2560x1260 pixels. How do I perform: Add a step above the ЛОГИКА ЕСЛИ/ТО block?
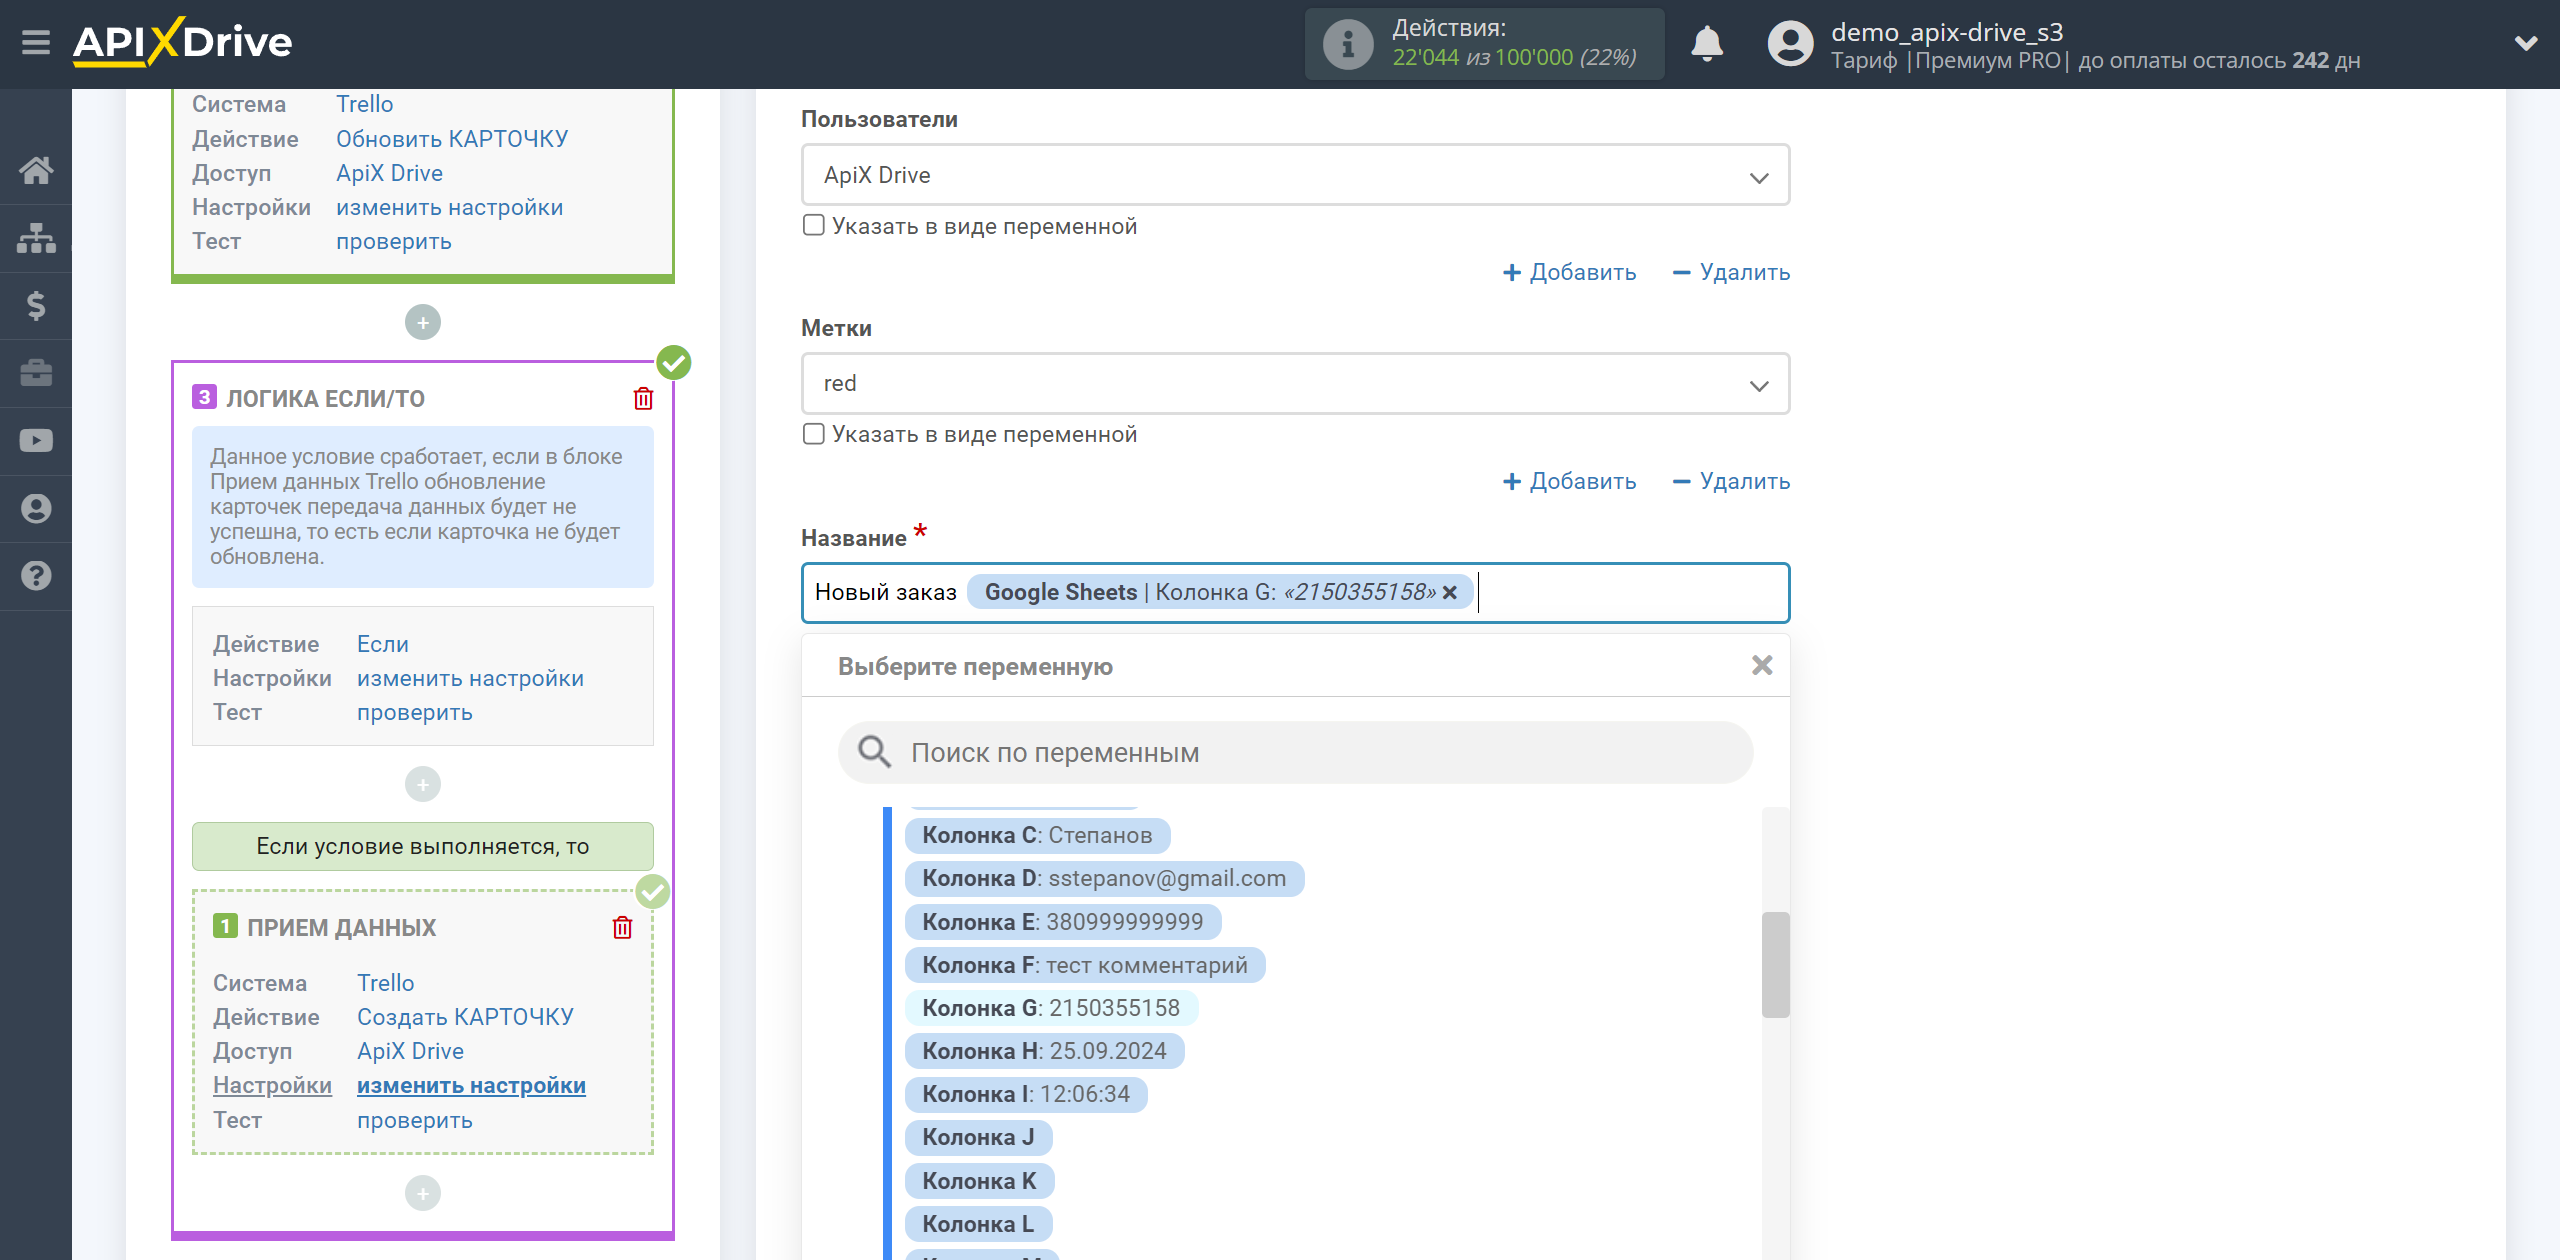[x=423, y=322]
